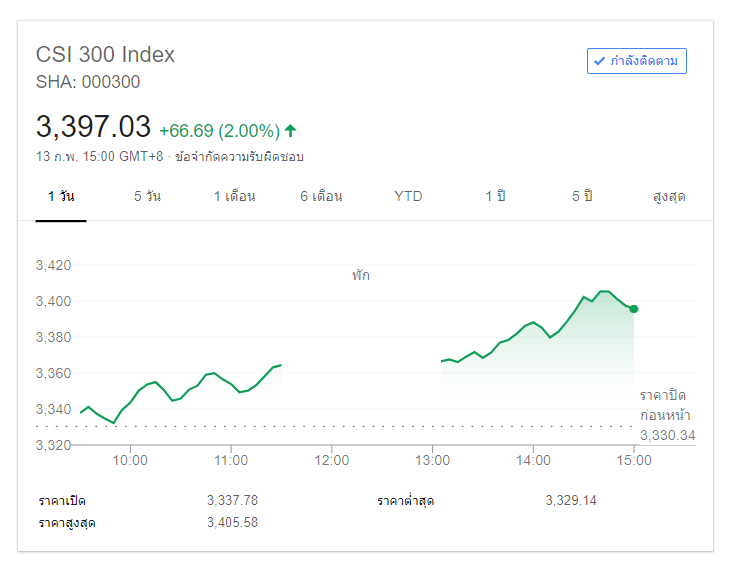The image size is (736, 571).
Task: Toggle the กำลังติดตาม follow button
Action: (637, 61)
